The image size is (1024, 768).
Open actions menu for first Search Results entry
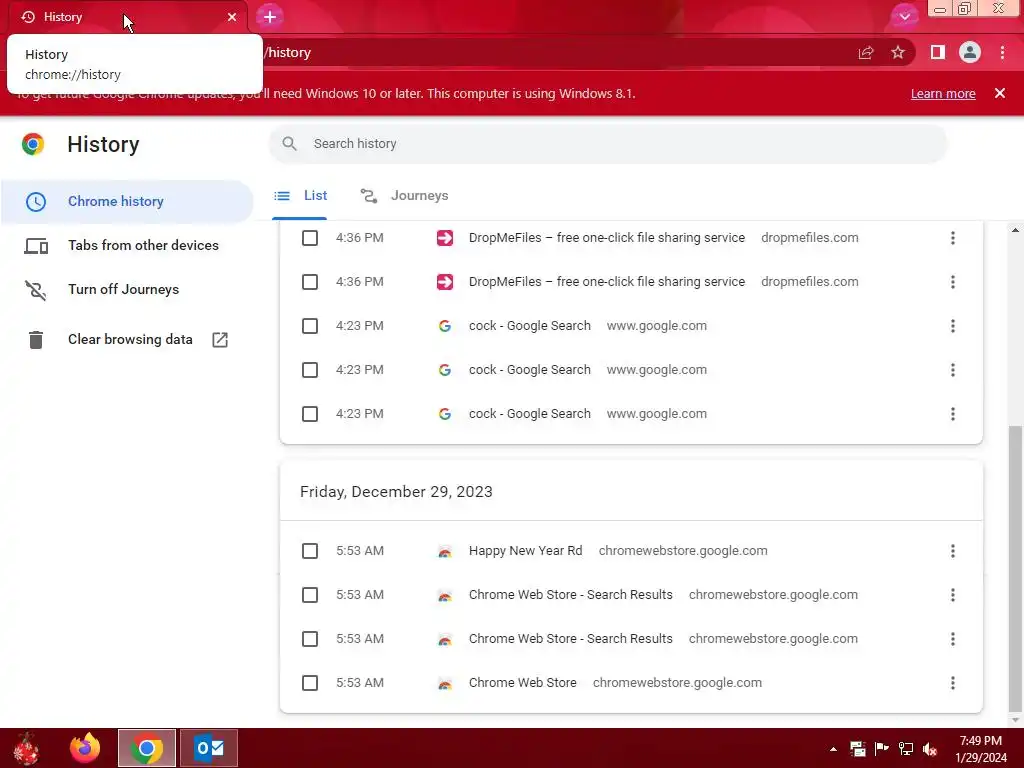(x=953, y=595)
